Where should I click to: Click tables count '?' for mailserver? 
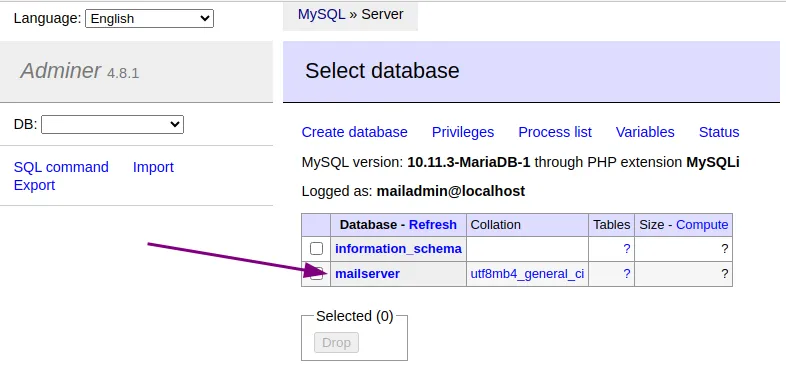coord(627,274)
